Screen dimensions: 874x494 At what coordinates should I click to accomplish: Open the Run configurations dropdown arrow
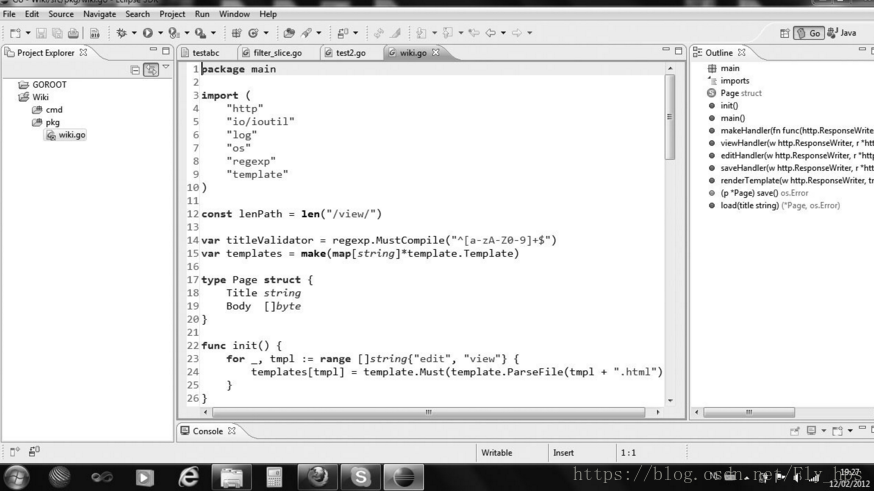click(x=161, y=33)
